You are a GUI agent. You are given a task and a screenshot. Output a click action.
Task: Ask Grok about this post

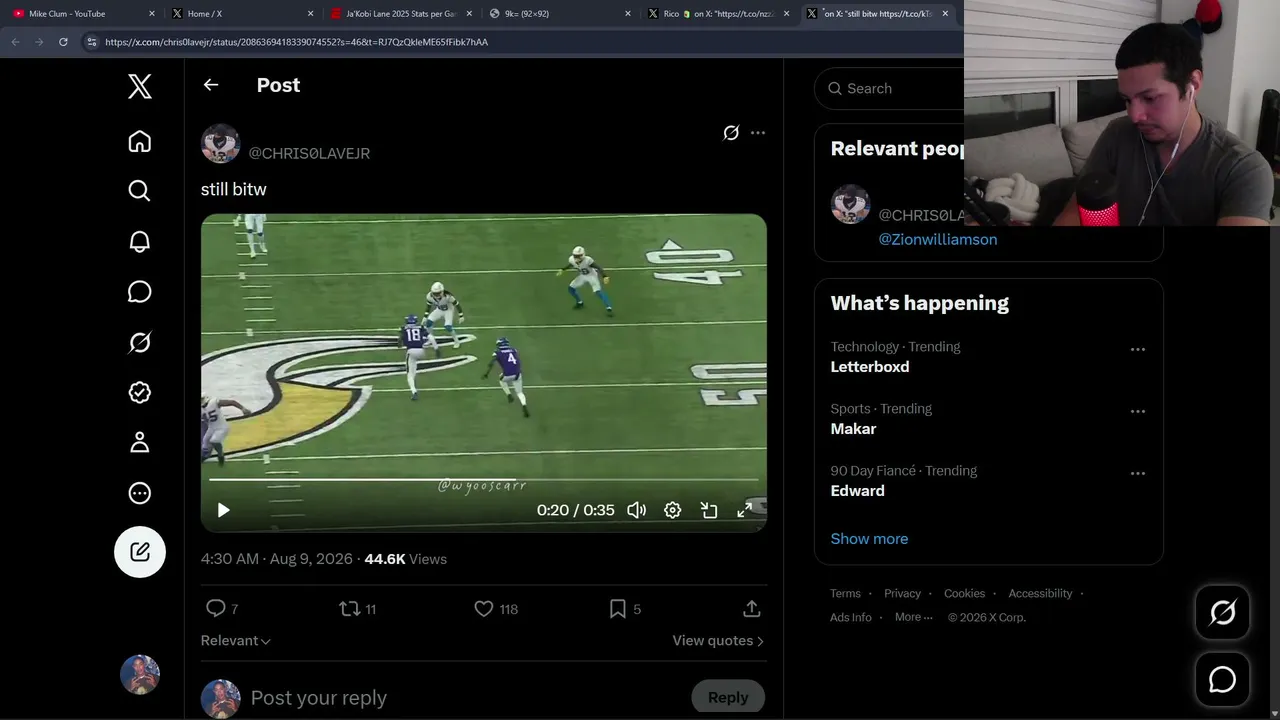point(731,133)
